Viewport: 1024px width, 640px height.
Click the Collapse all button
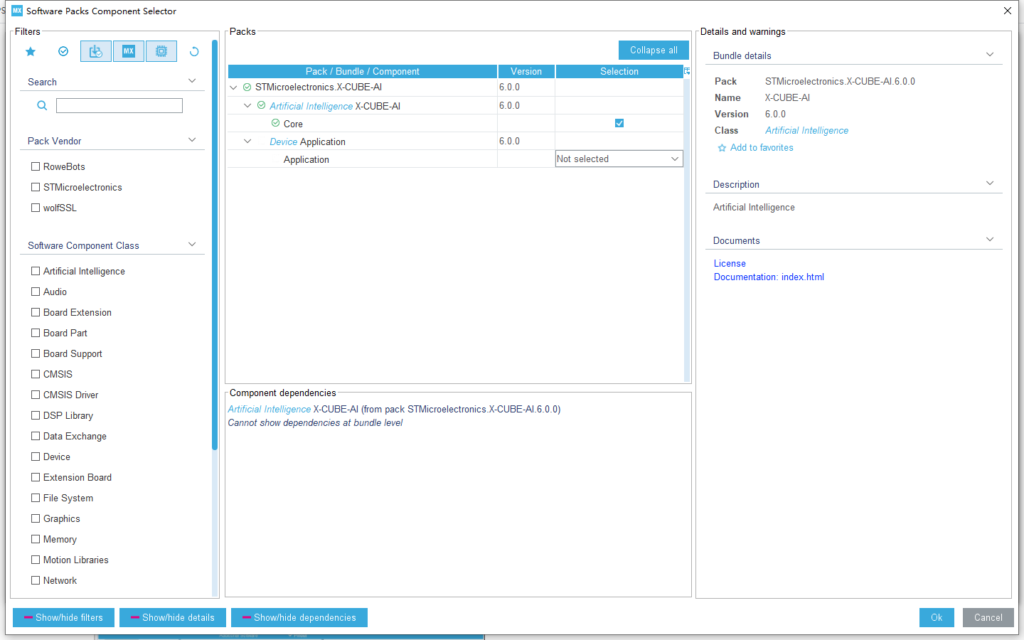pyautogui.click(x=654, y=50)
